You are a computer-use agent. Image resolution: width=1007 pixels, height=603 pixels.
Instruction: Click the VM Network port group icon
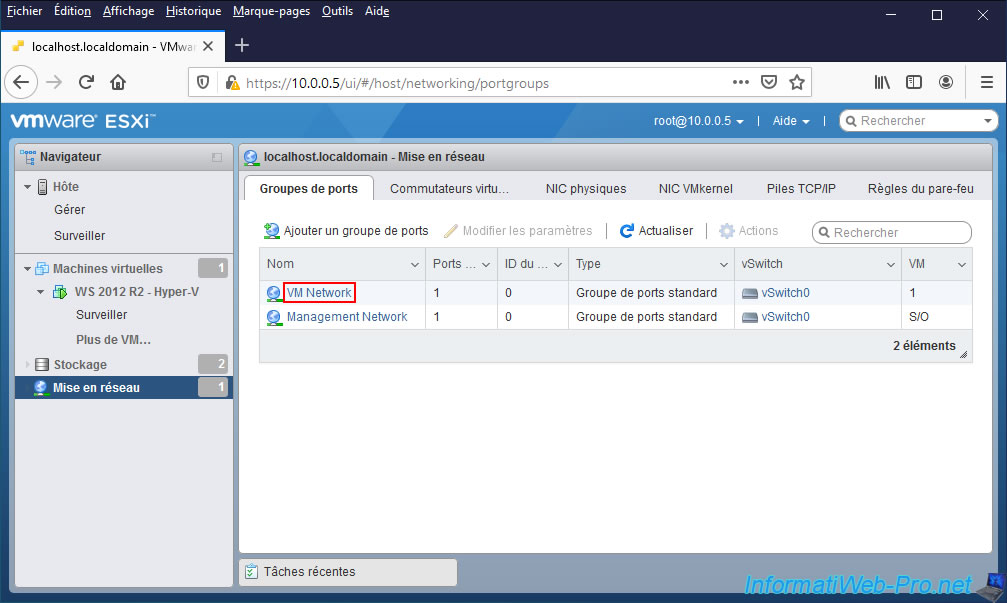pyautogui.click(x=274, y=293)
